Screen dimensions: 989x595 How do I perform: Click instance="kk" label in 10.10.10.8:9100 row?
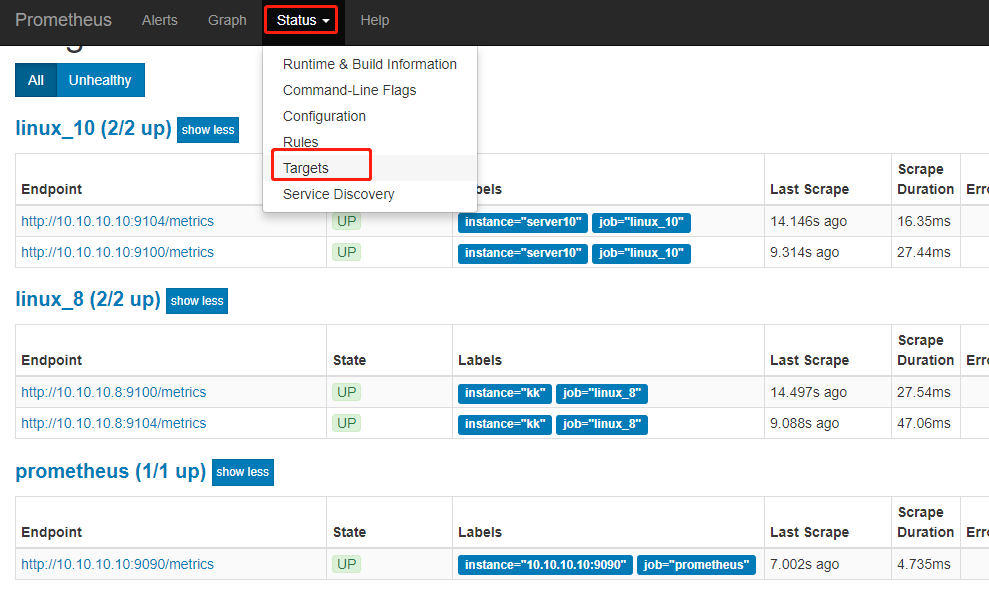(505, 393)
